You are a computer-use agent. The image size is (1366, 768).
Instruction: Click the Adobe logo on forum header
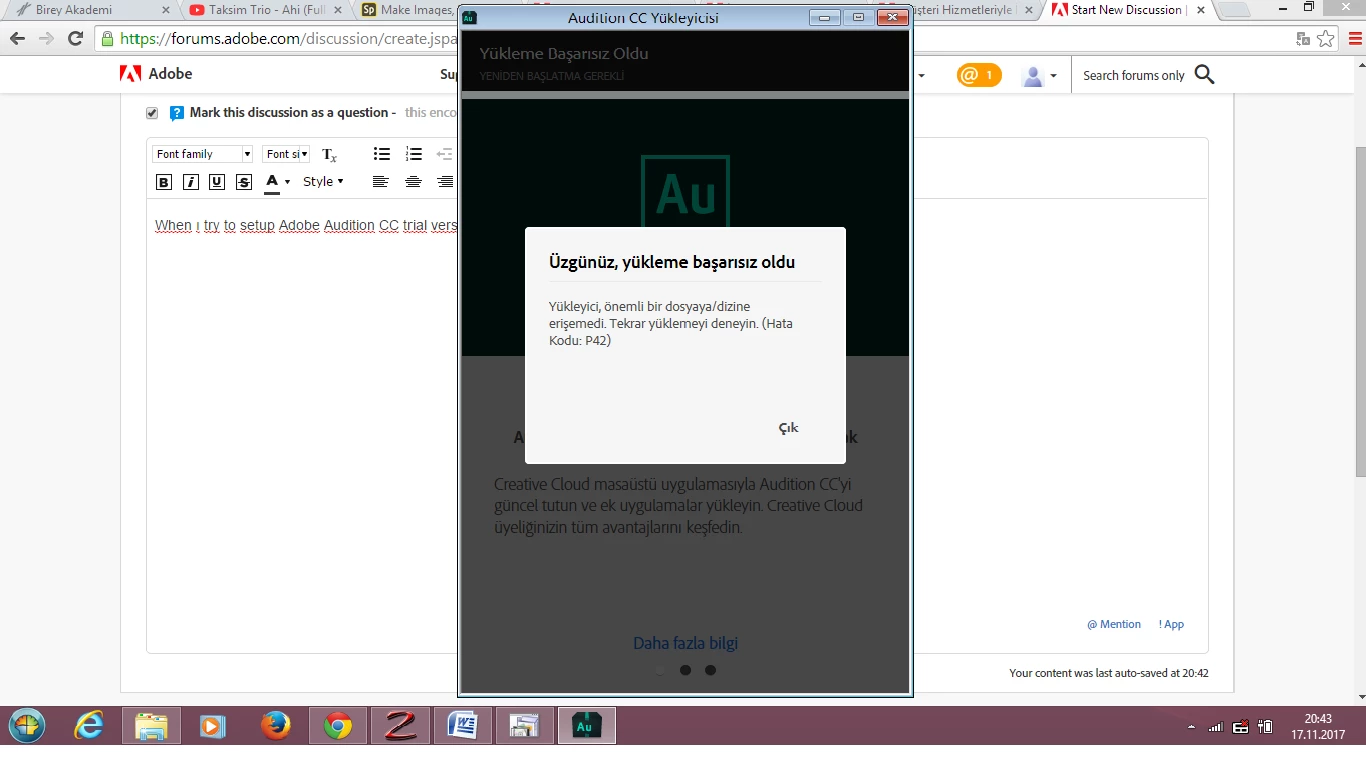(x=155, y=74)
